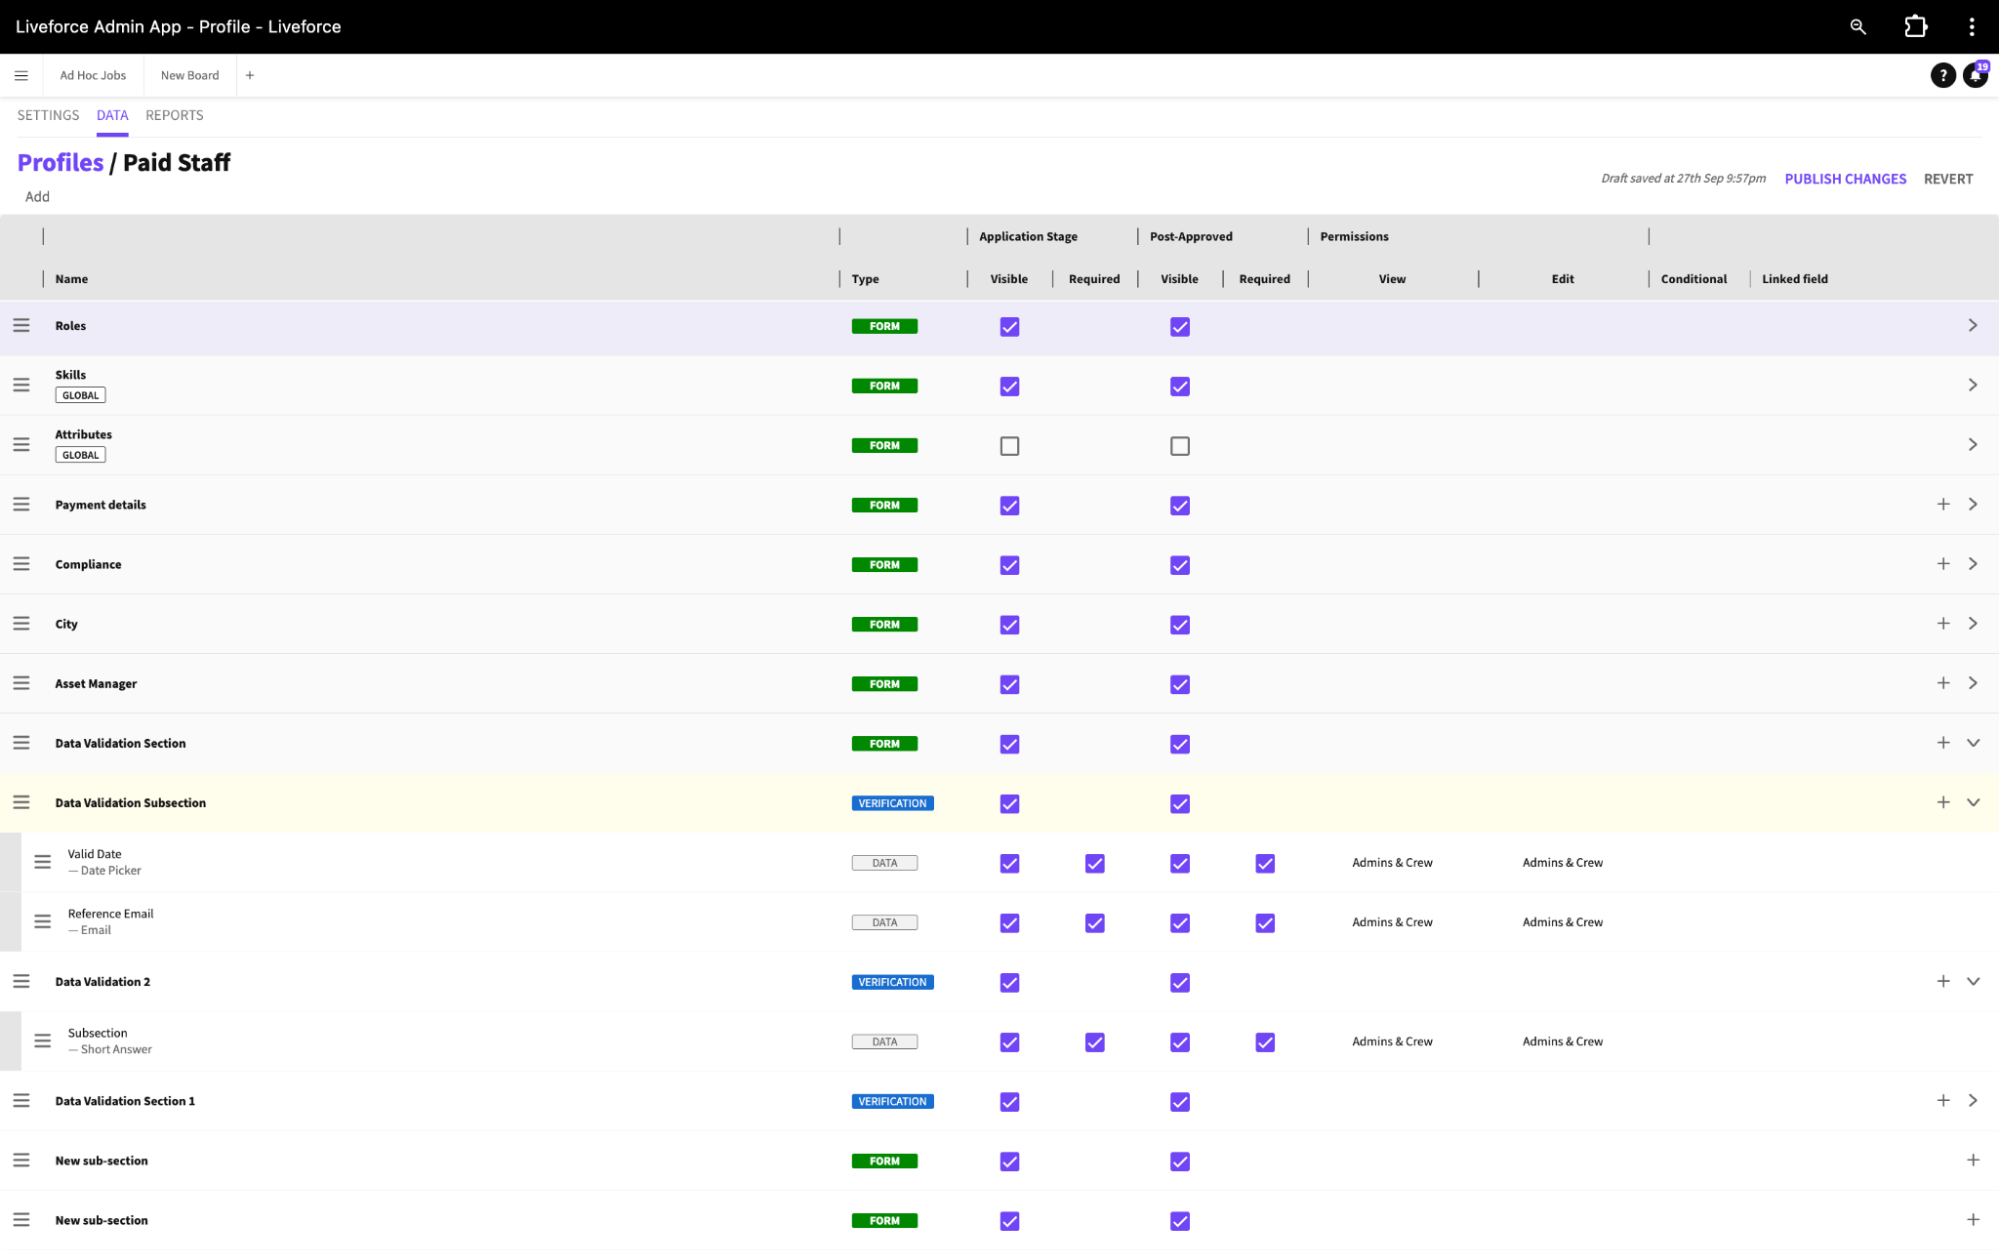Click the Compliance row plus icon
1999x1251 pixels.
(x=1943, y=564)
